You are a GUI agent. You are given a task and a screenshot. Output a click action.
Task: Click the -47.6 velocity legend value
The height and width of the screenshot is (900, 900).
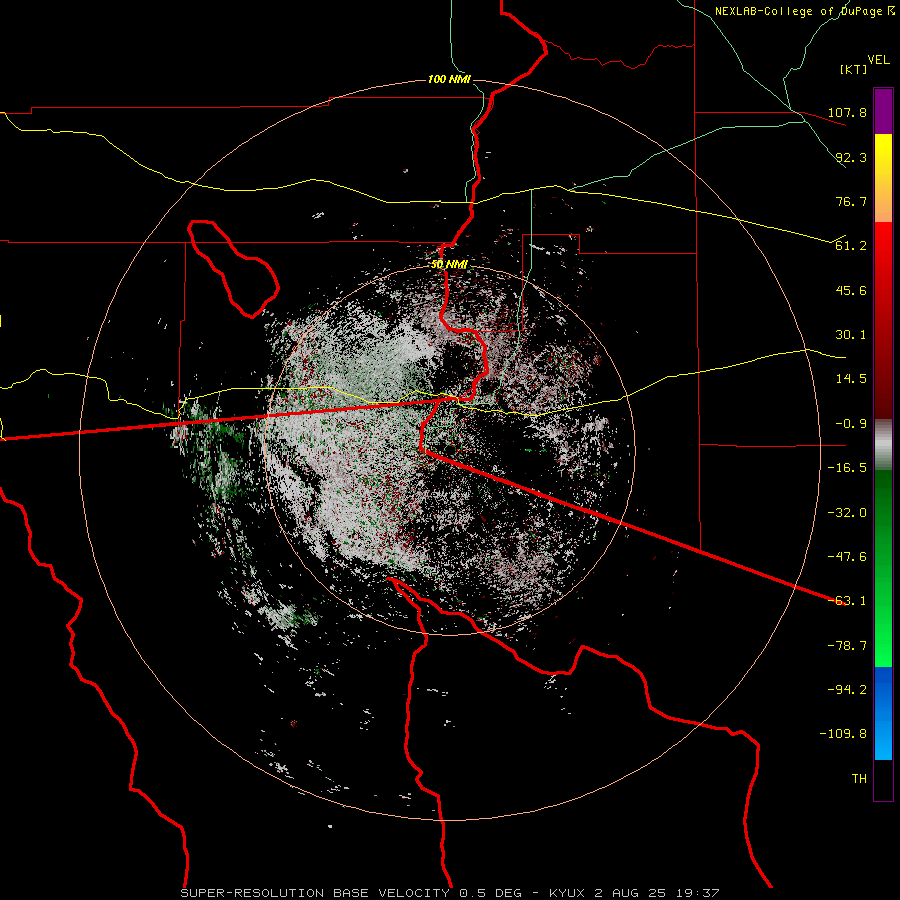pyautogui.click(x=847, y=557)
